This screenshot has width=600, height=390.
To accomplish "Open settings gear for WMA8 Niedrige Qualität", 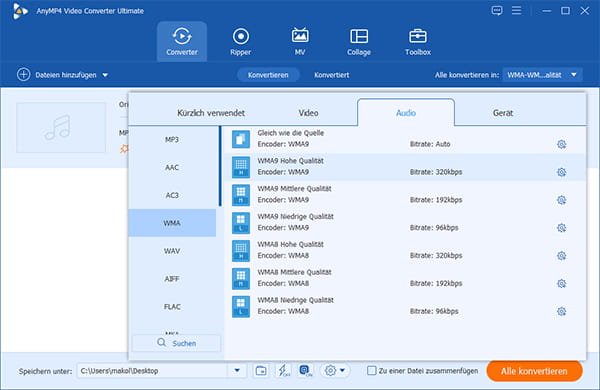I will tap(561, 312).
